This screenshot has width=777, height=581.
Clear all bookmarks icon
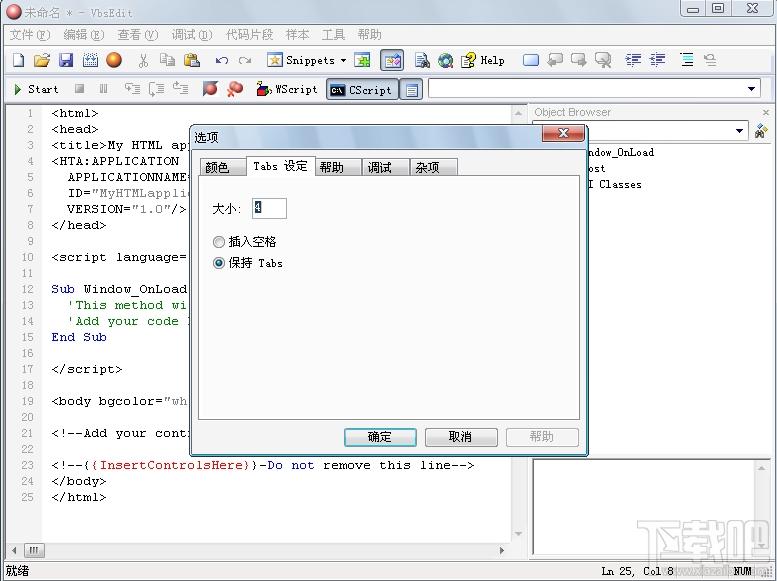click(x=603, y=60)
